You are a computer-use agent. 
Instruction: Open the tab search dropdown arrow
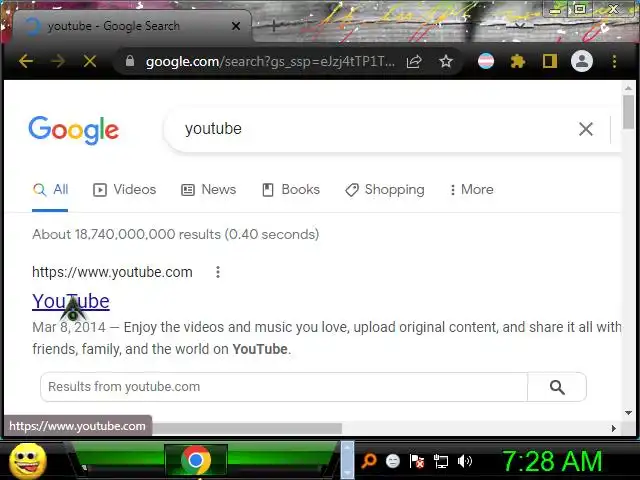(519, 25)
